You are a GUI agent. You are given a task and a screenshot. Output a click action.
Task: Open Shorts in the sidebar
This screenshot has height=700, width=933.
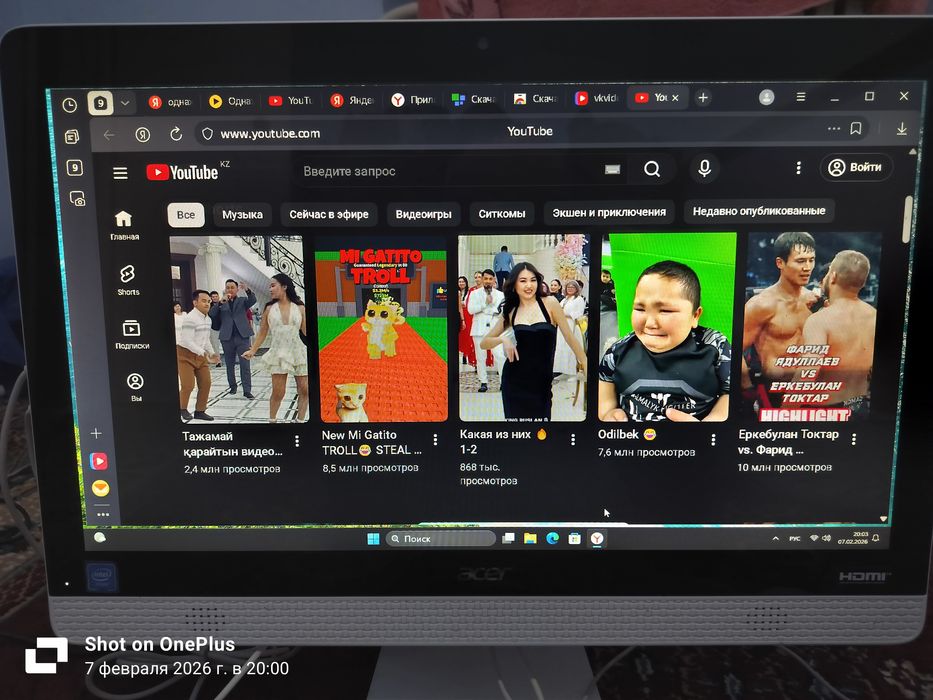pyautogui.click(x=128, y=280)
